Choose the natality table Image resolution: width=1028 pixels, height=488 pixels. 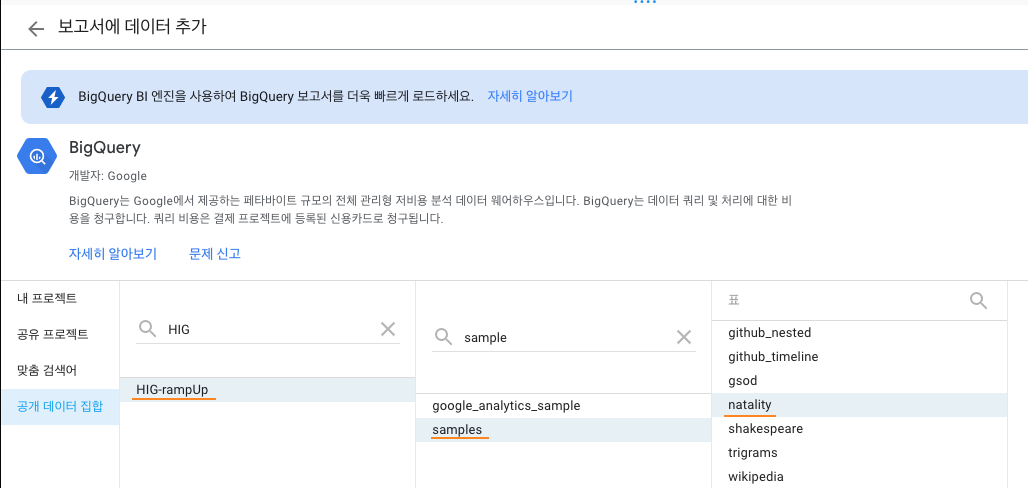coord(859,405)
